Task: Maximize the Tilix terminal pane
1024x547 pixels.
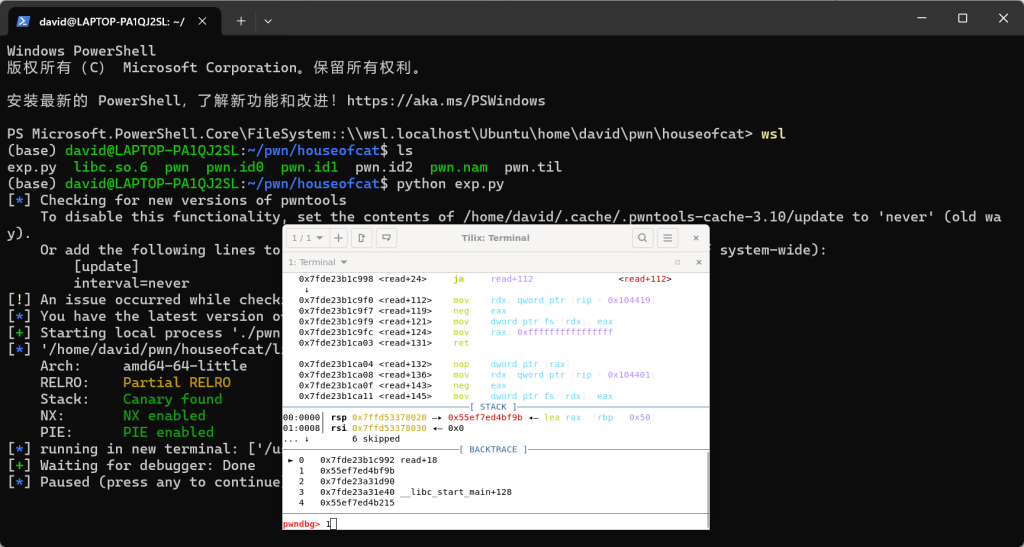Action: [x=677, y=262]
